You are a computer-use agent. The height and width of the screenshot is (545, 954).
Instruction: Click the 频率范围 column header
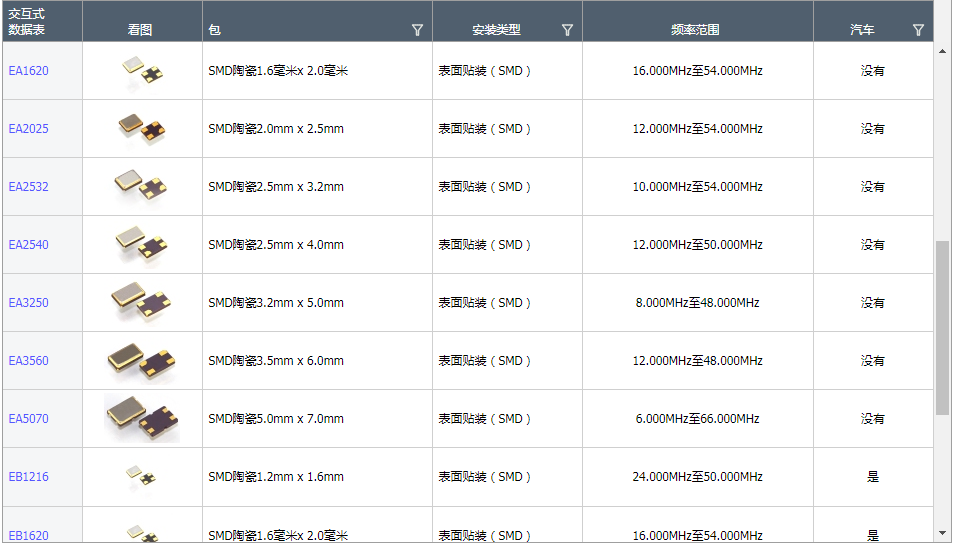click(x=696, y=30)
